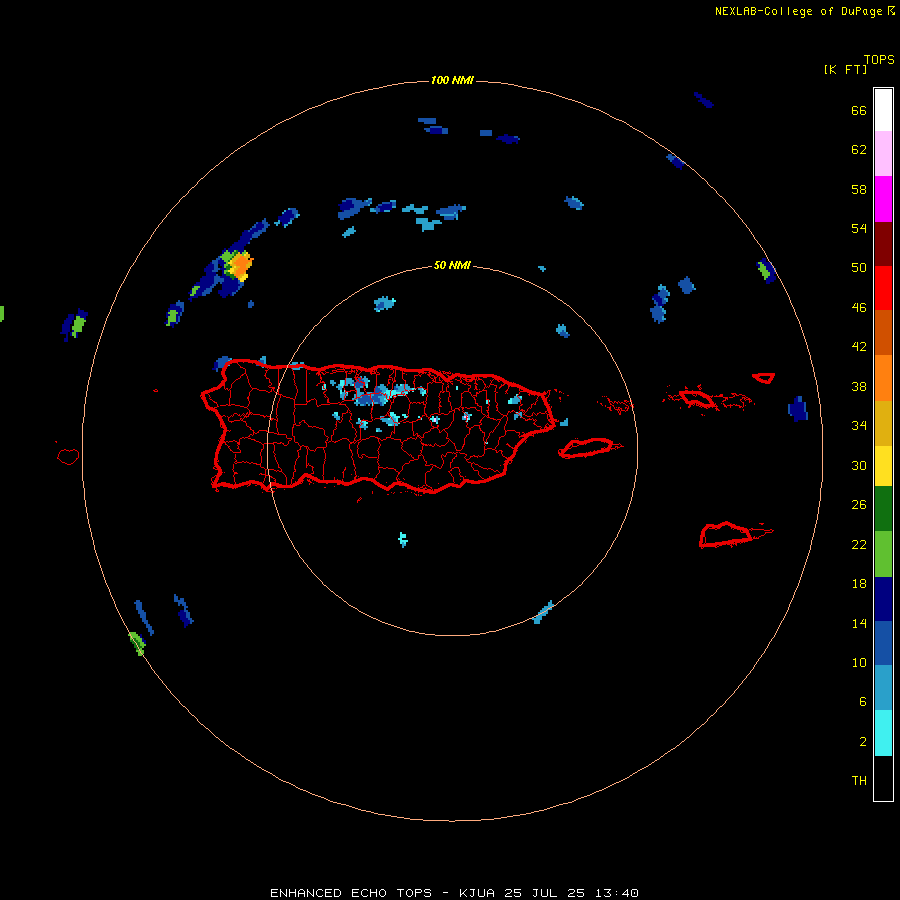Image resolution: width=900 pixels, height=900 pixels.
Task: Click the "NEXLAB-College of DuPage" credit text
Action: point(798,11)
